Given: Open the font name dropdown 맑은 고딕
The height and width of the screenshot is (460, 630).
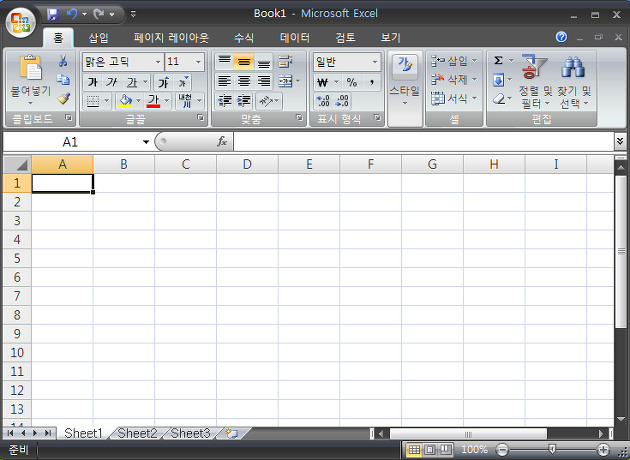Looking at the screenshot, I should tap(158, 62).
